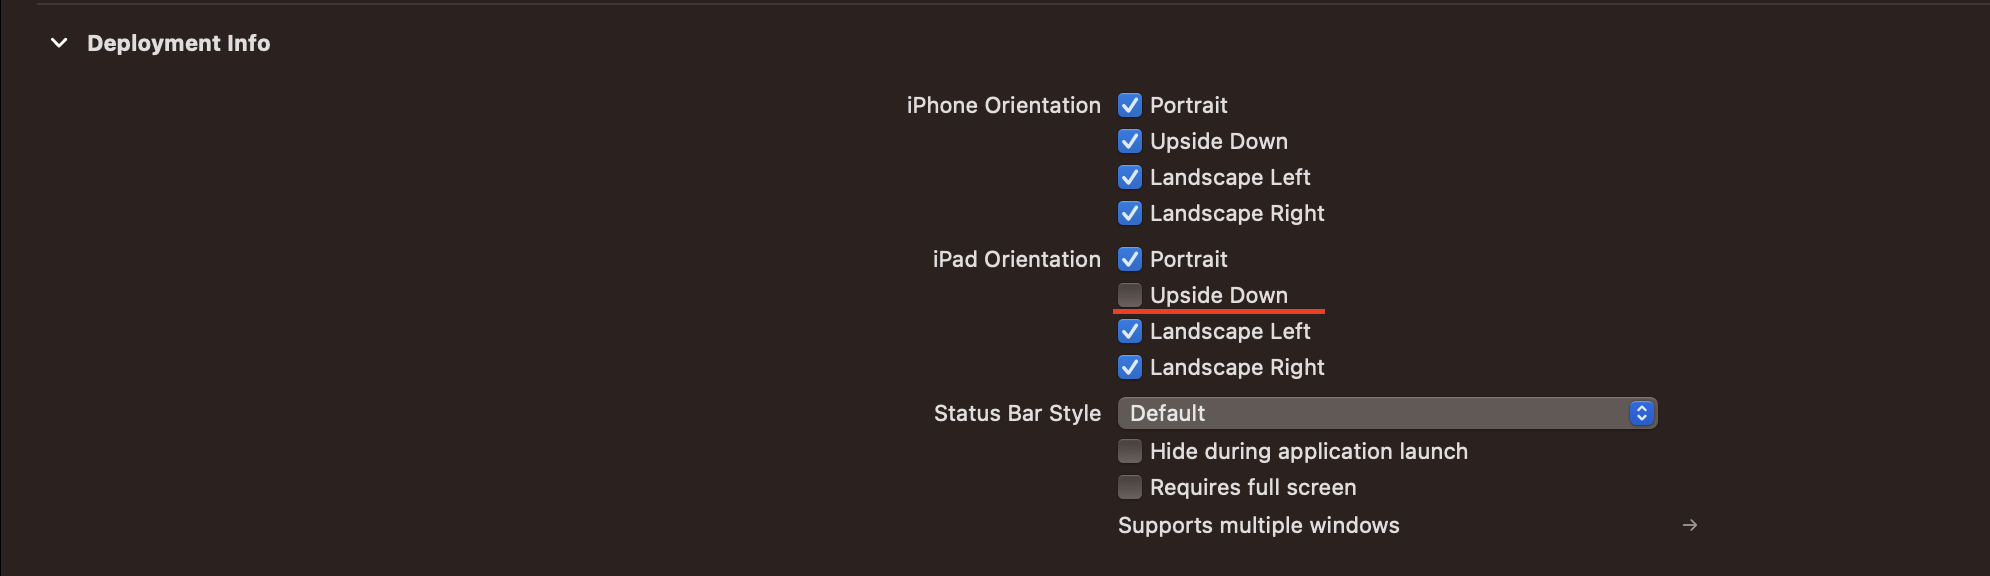This screenshot has height=576, width=1990.
Task: Click the iPhone Orientation label
Action: (1003, 105)
